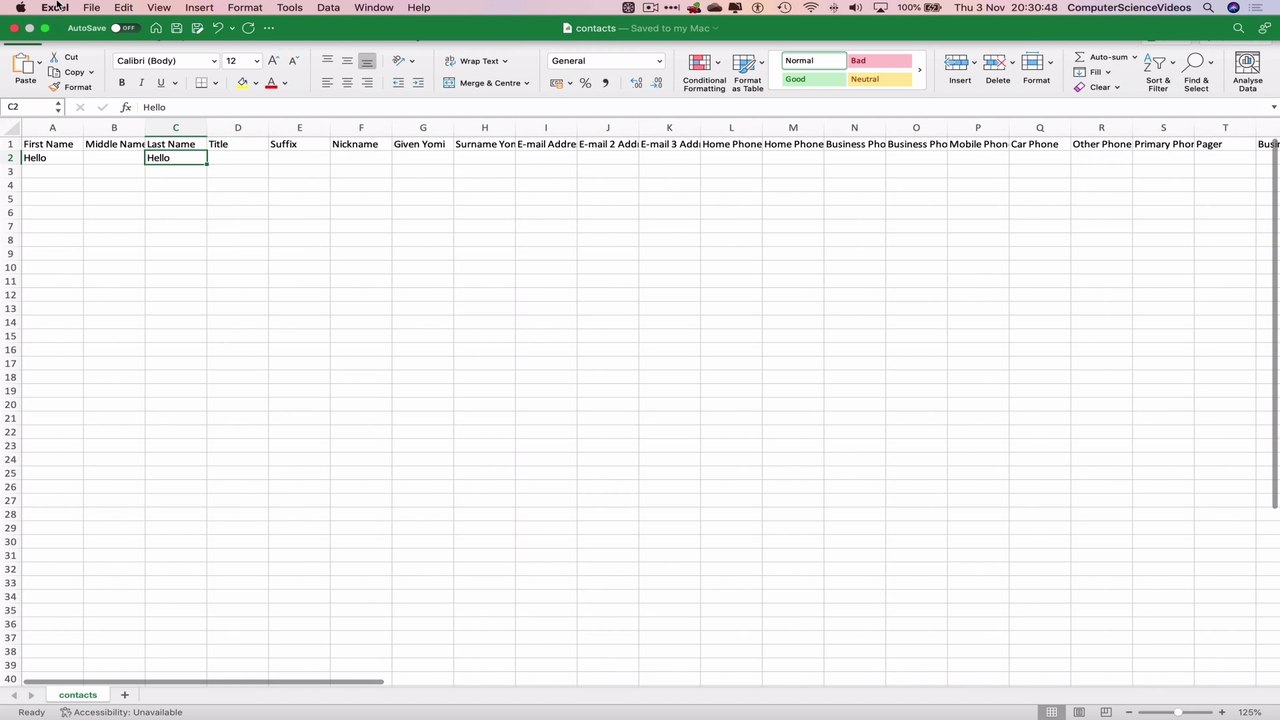Click Format as Table
This screenshot has width=1280, height=720.
747,72
